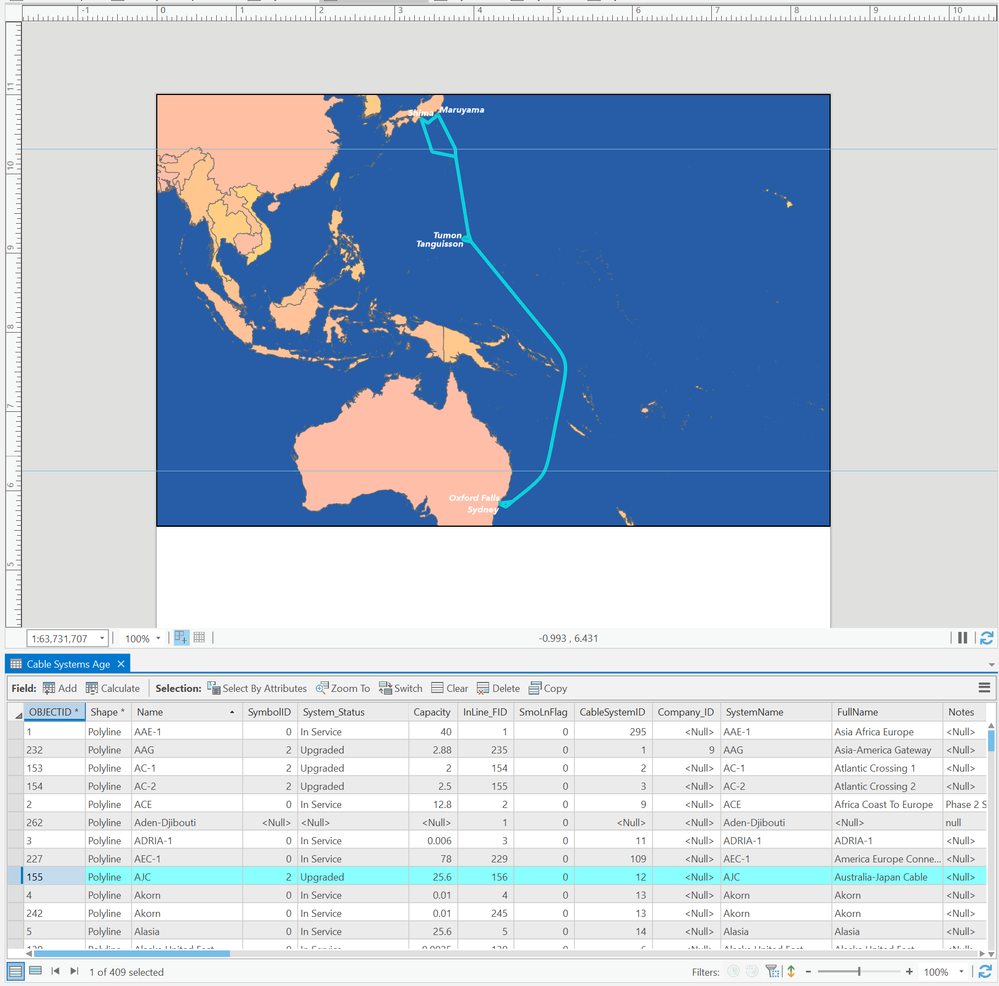Click the System_Status column header
This screenshot has width=999, height=986.
tap(334, 712)
